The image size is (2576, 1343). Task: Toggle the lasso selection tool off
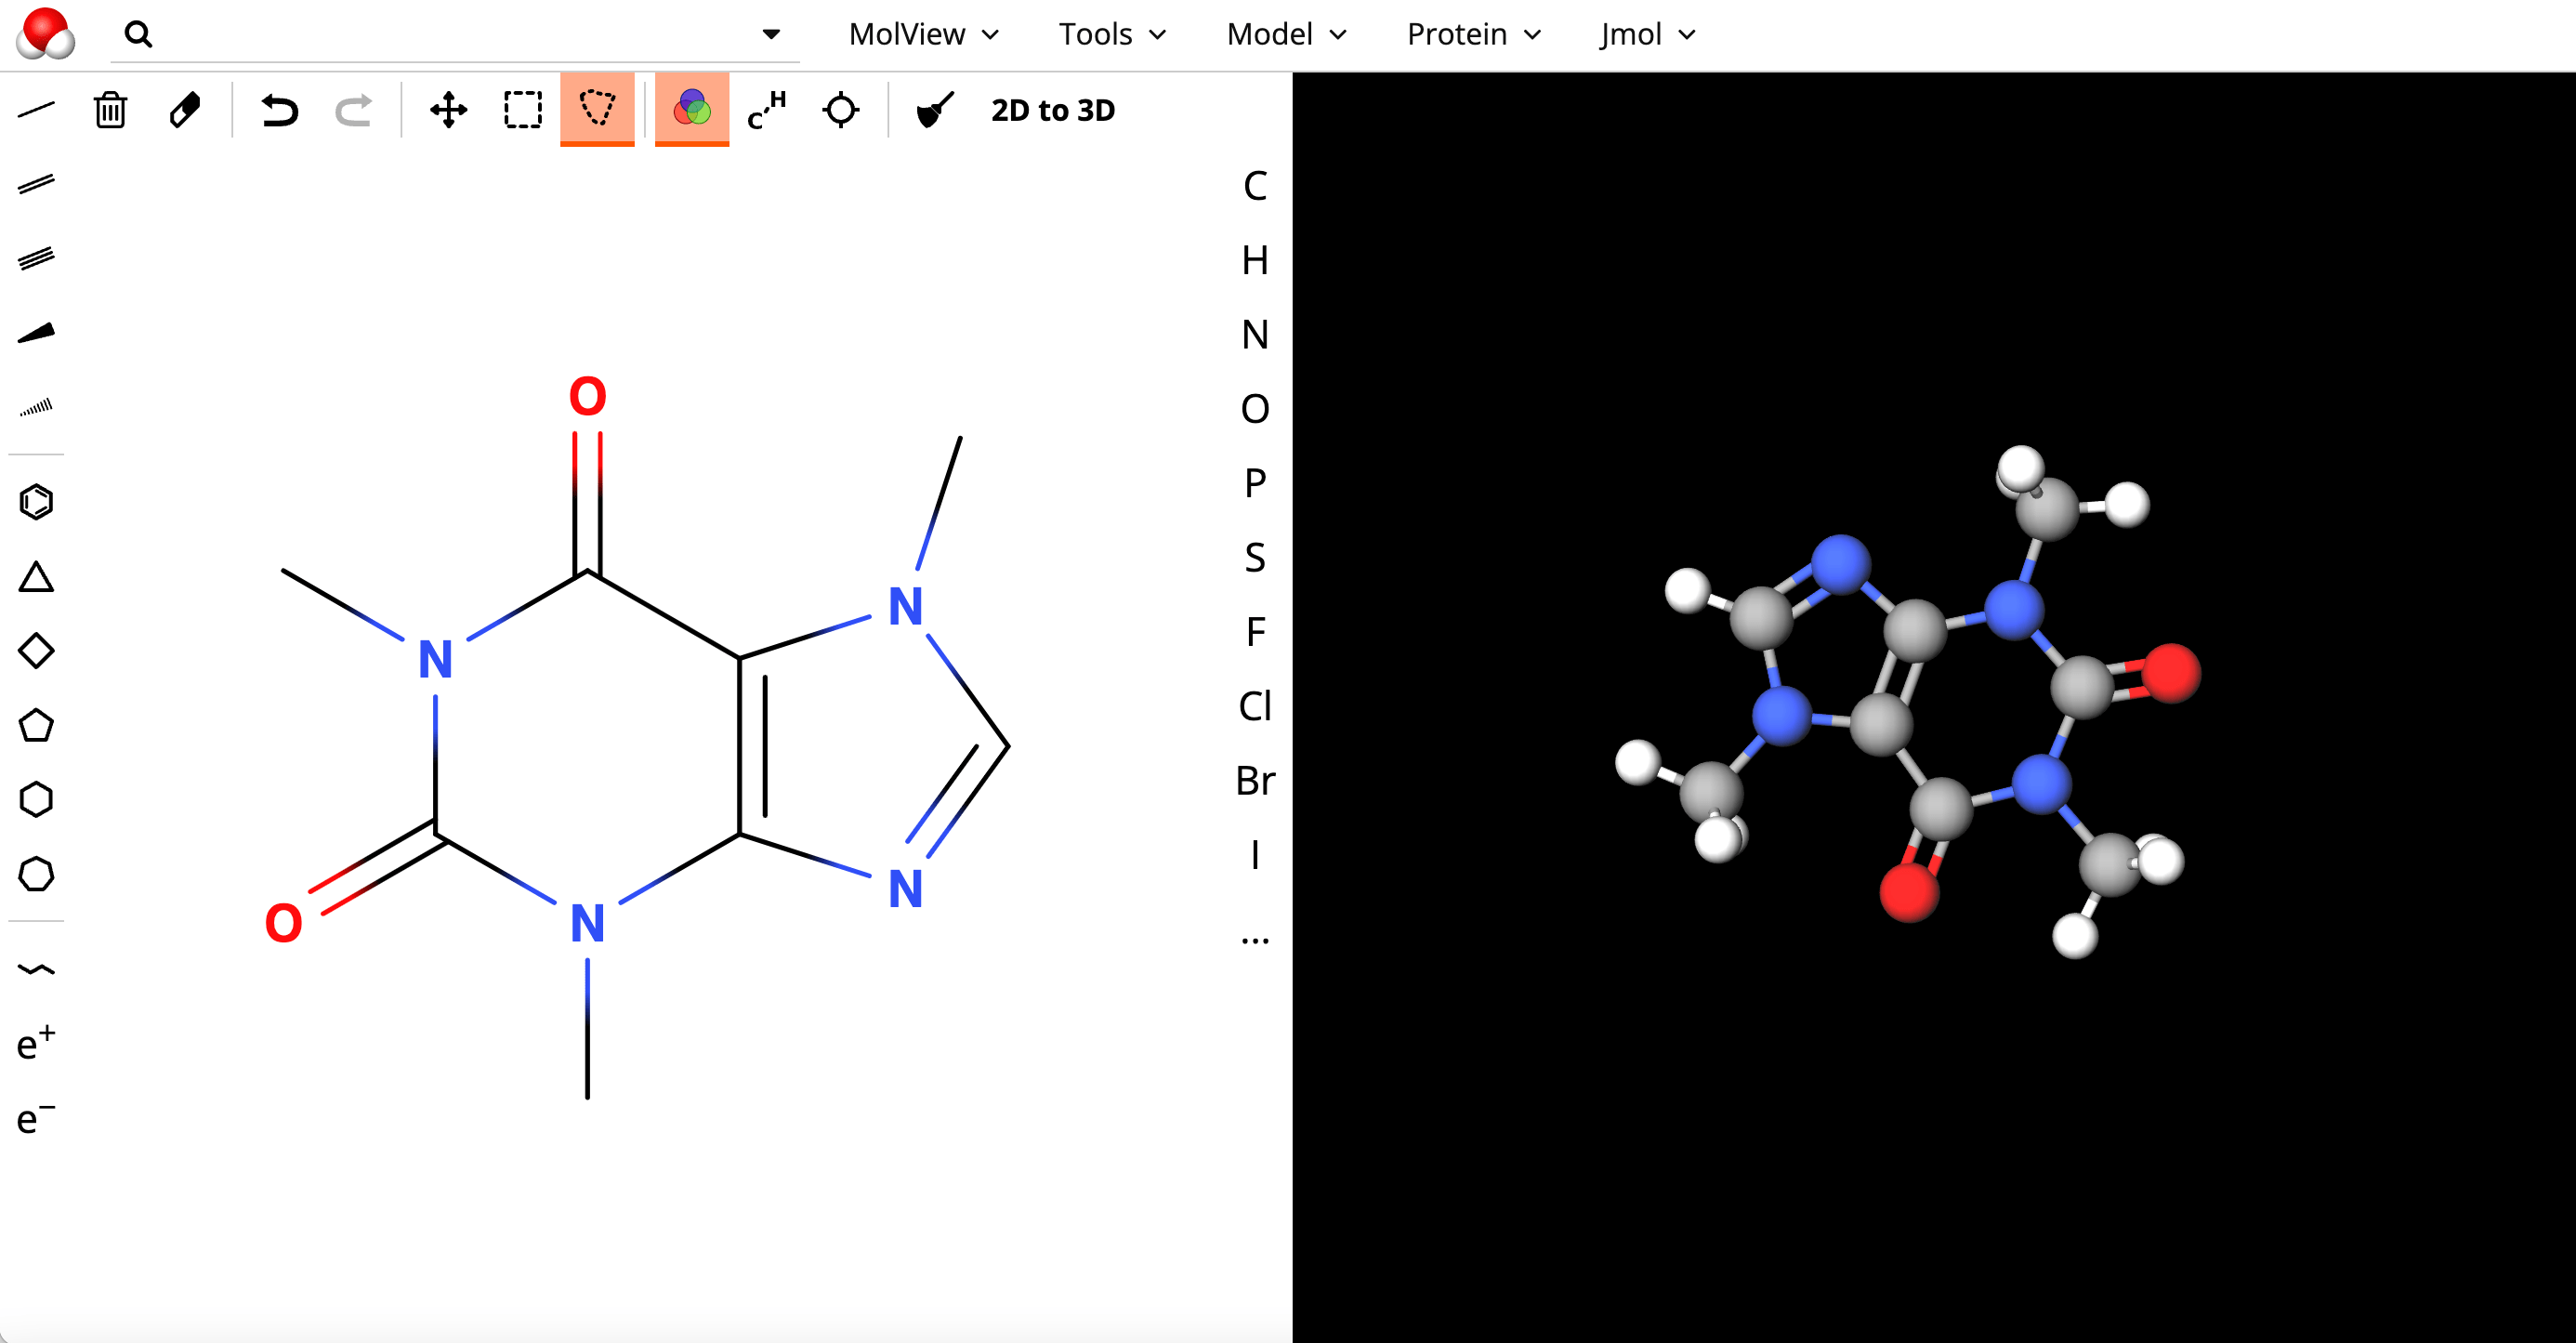pos(597,108)
